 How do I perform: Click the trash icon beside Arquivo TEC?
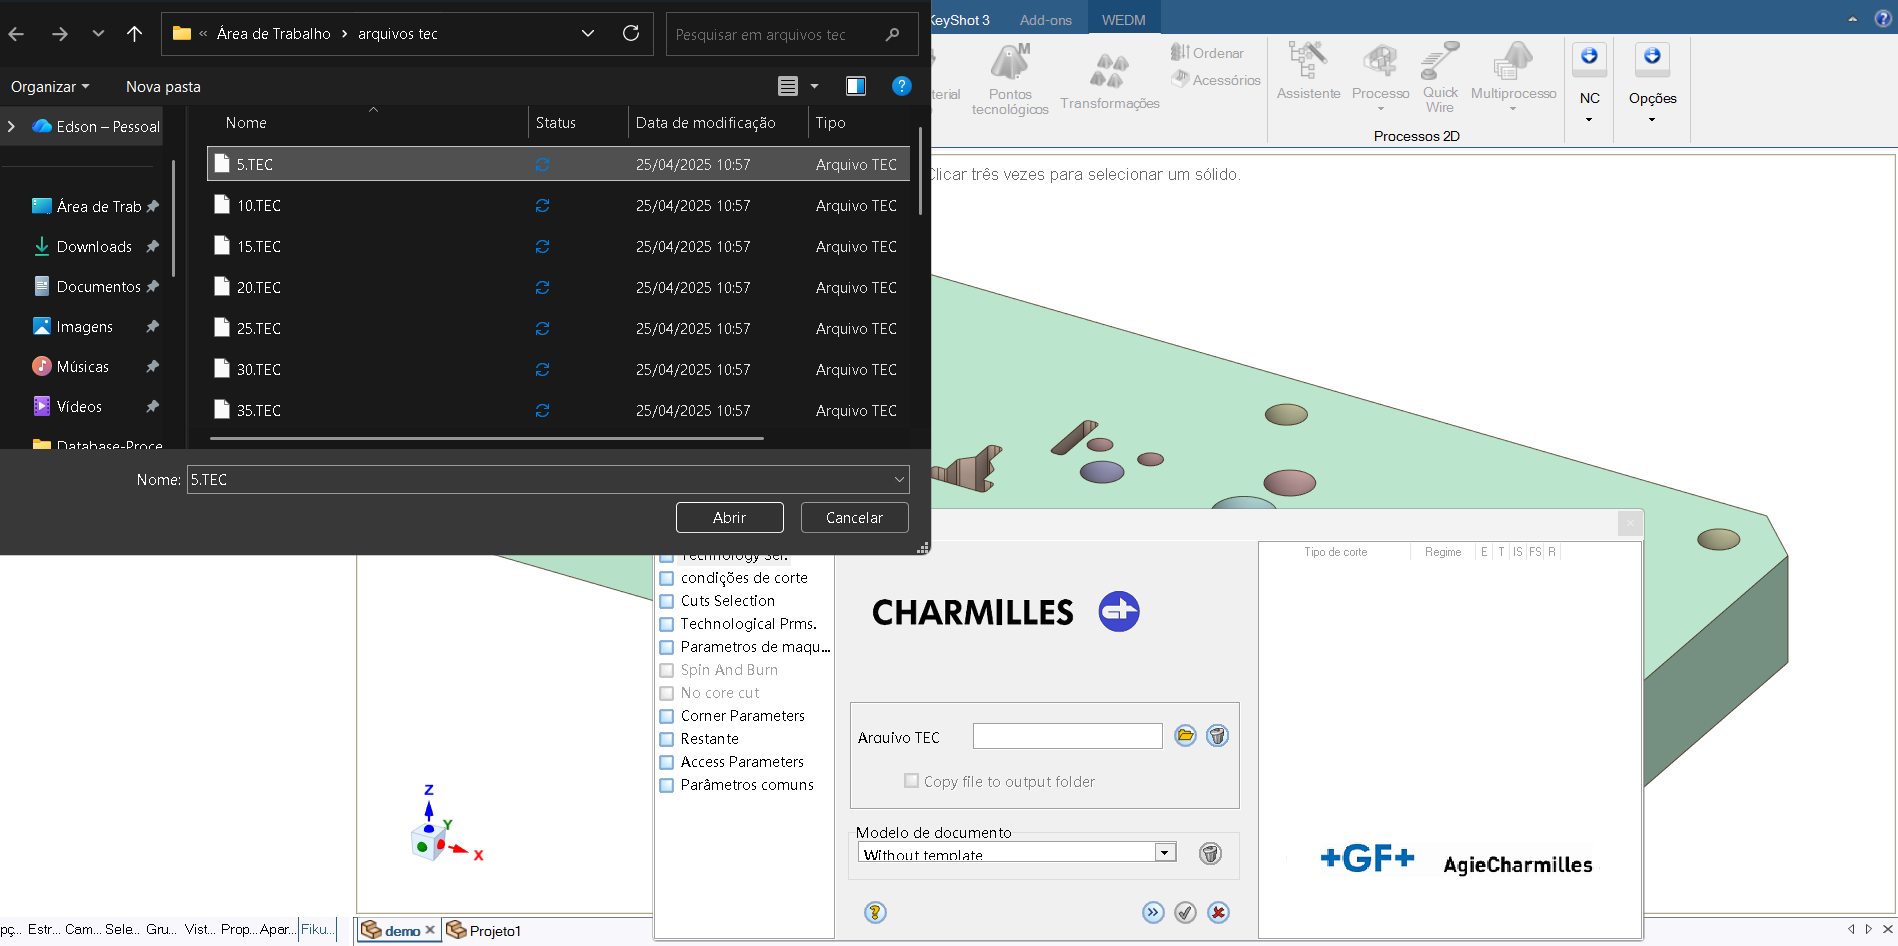click(1217, 736)
